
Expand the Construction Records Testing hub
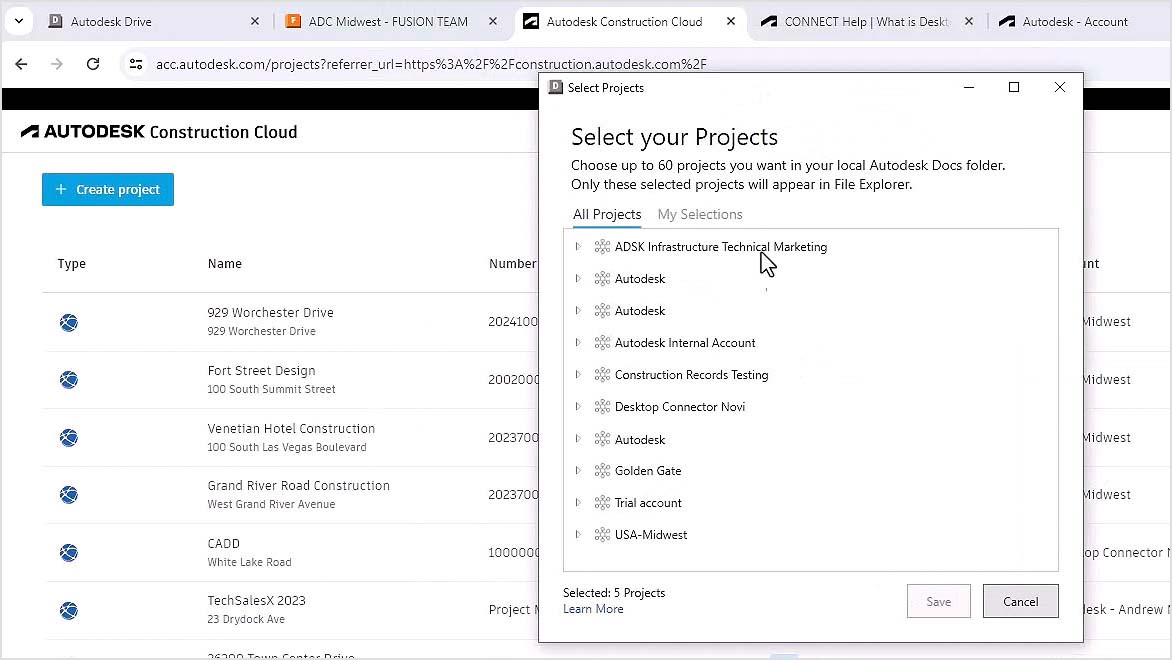click(x=578, y=374)
